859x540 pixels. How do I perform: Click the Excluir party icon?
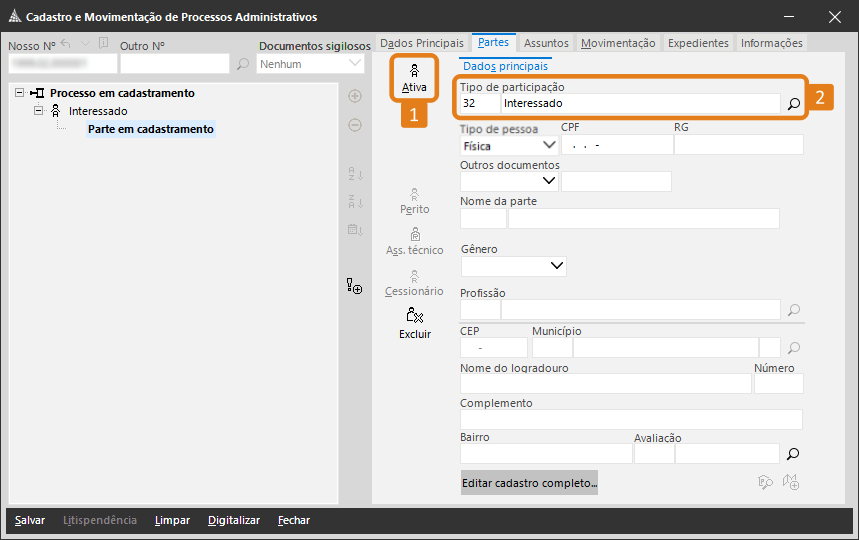tap(414, 322)
